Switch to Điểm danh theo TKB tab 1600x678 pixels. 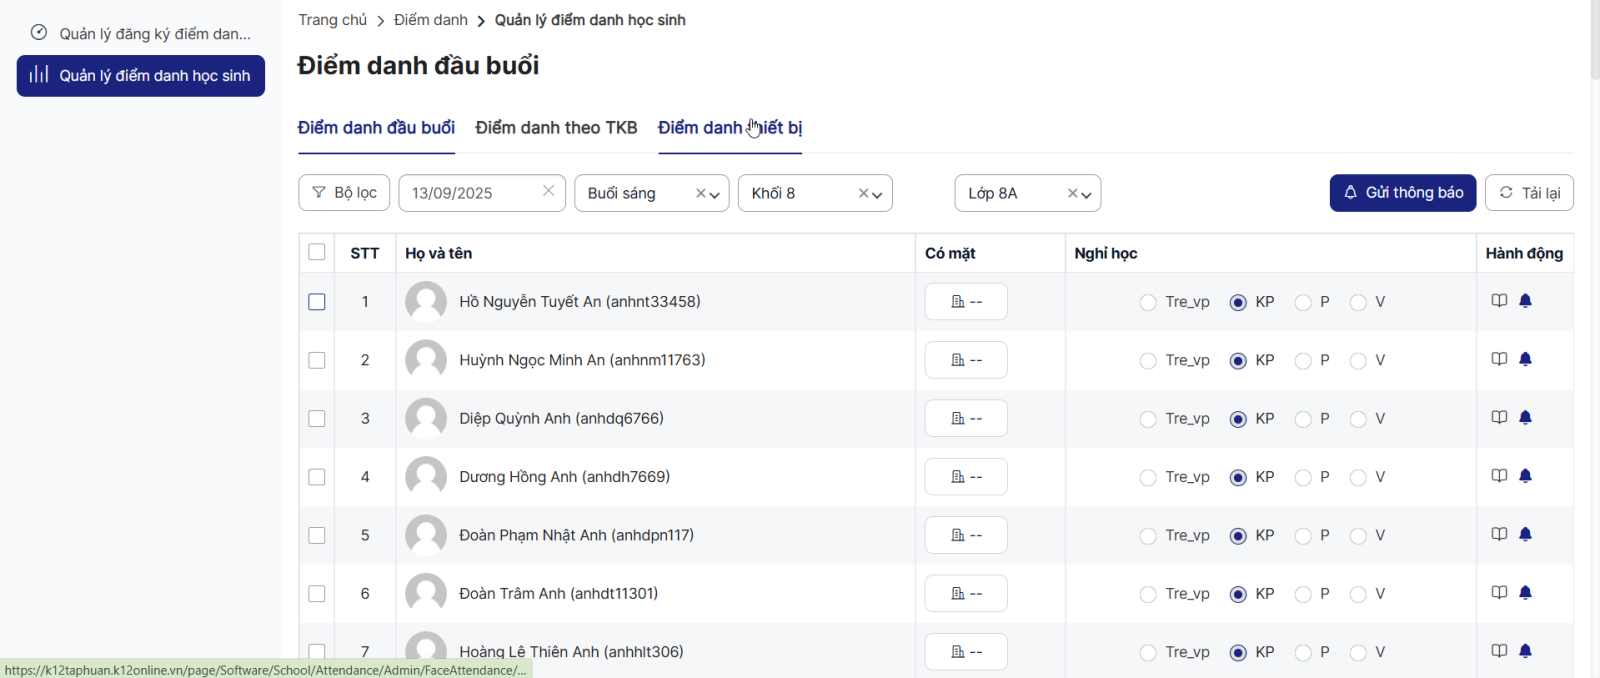(556, 128)
